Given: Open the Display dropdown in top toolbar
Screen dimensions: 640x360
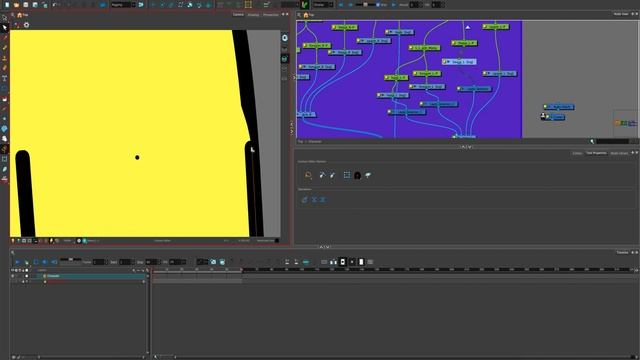Looking at the screenshot, I should pos(322,5).
